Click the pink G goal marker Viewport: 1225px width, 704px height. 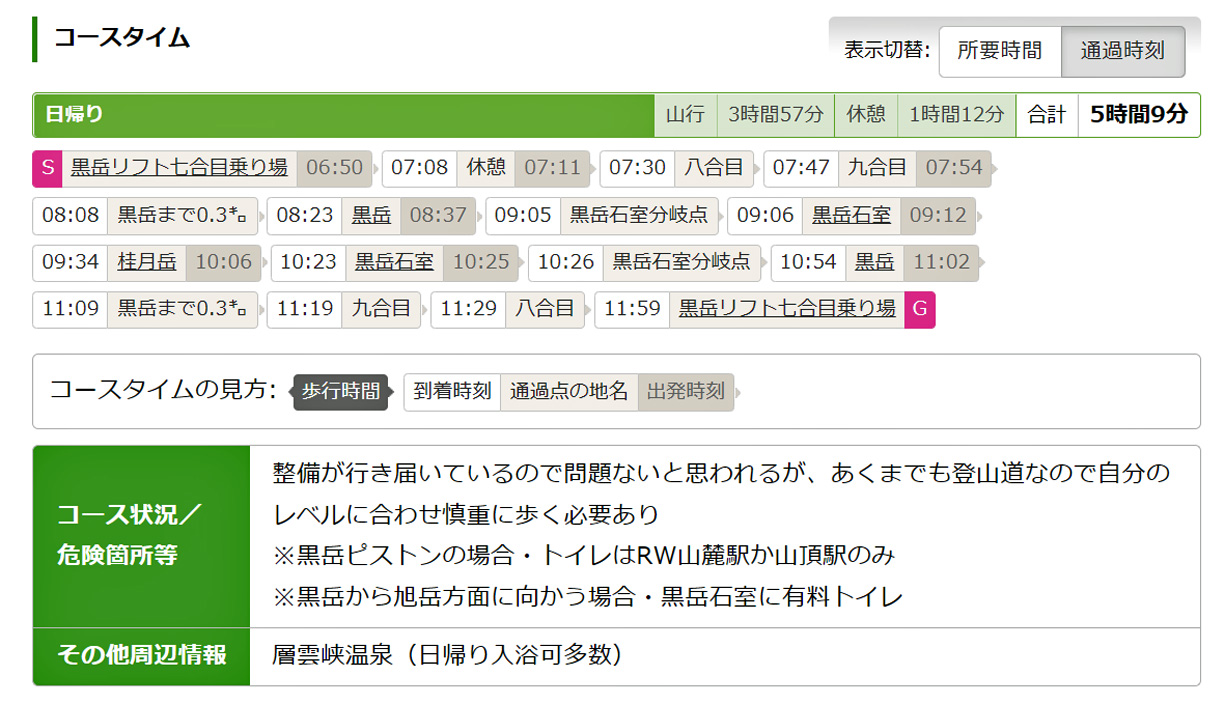pos(919,309)
